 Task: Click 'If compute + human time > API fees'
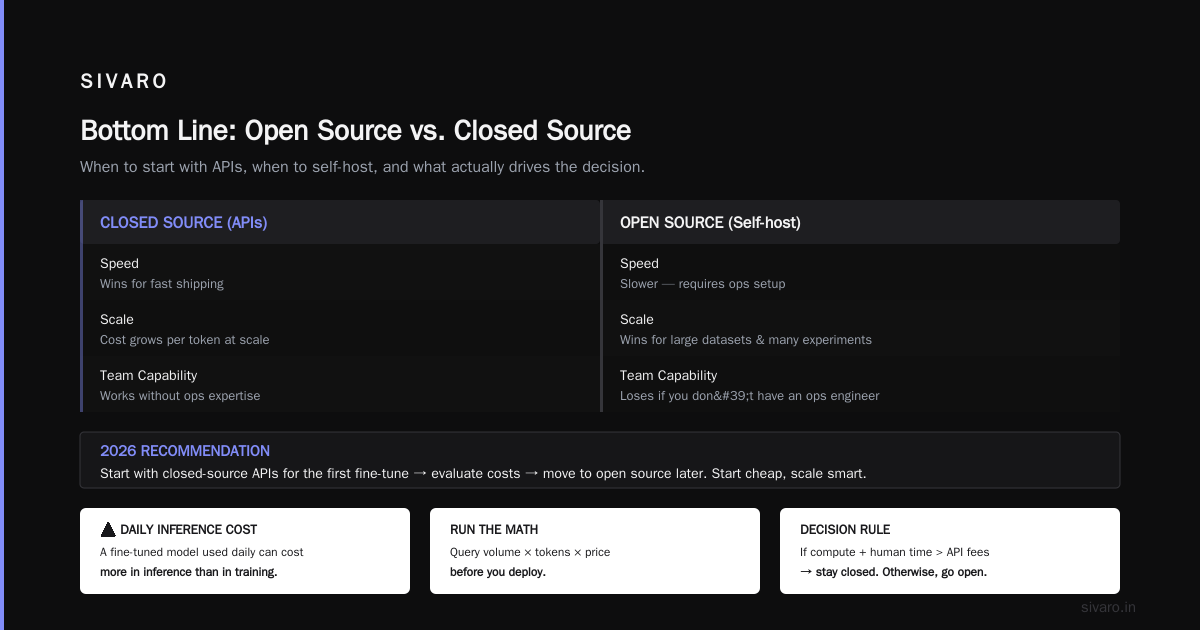click(x=895, y=552)
